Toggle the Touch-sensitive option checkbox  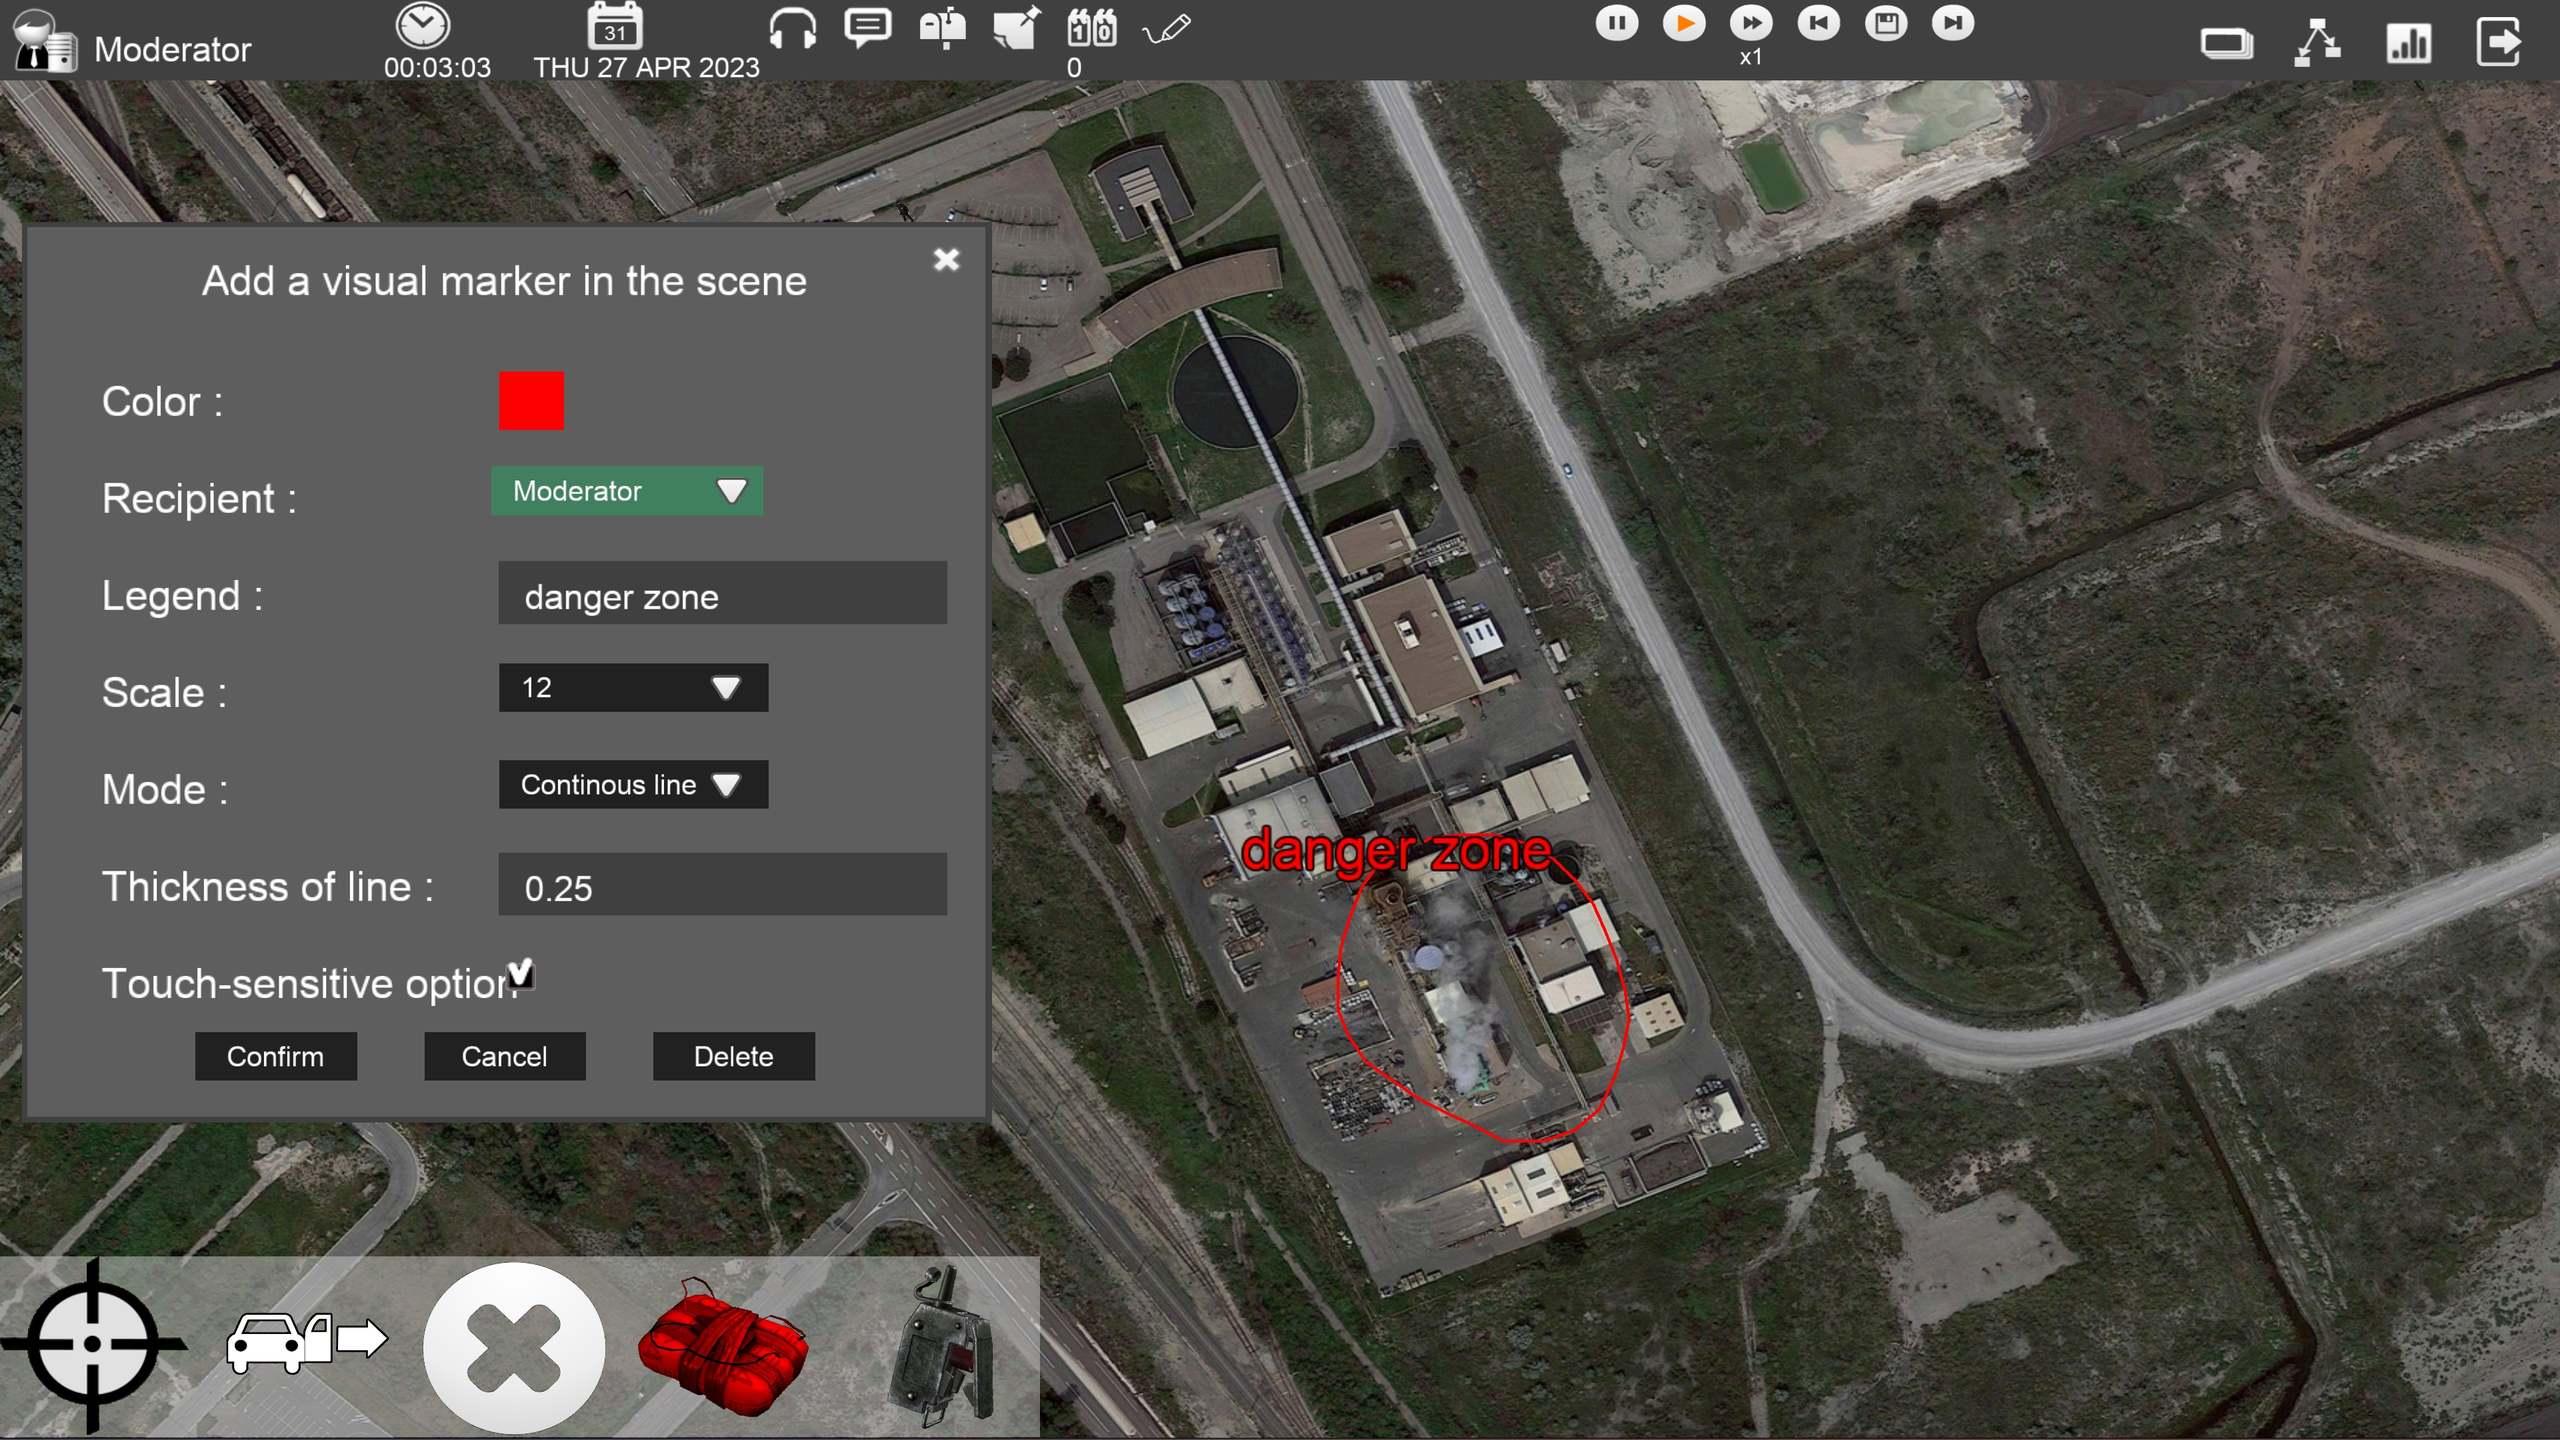click(521, 974)
